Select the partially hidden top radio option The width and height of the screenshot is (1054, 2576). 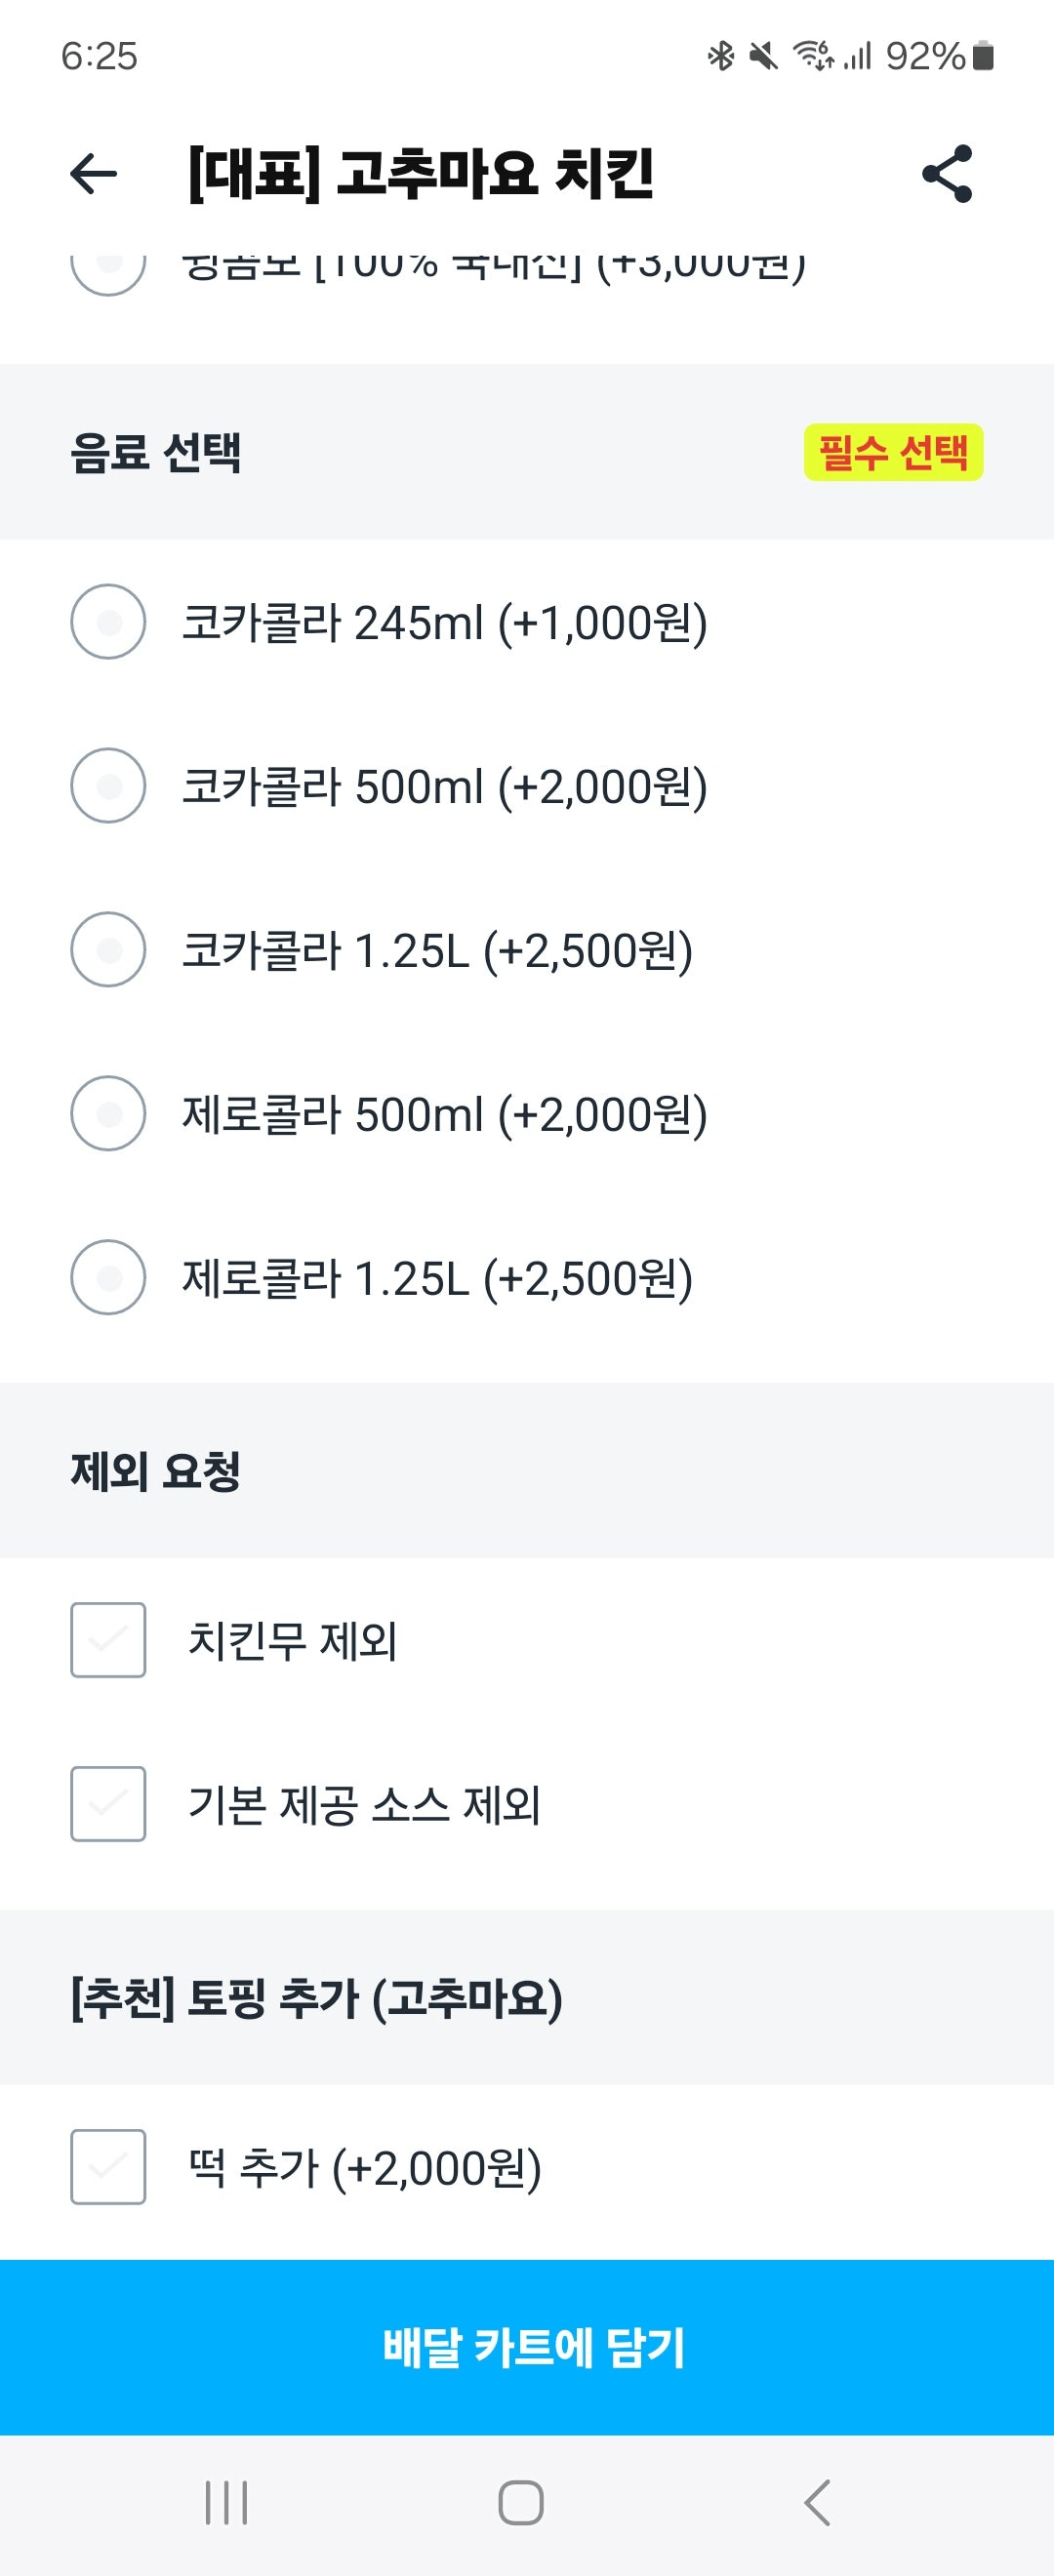pos(108,268)
